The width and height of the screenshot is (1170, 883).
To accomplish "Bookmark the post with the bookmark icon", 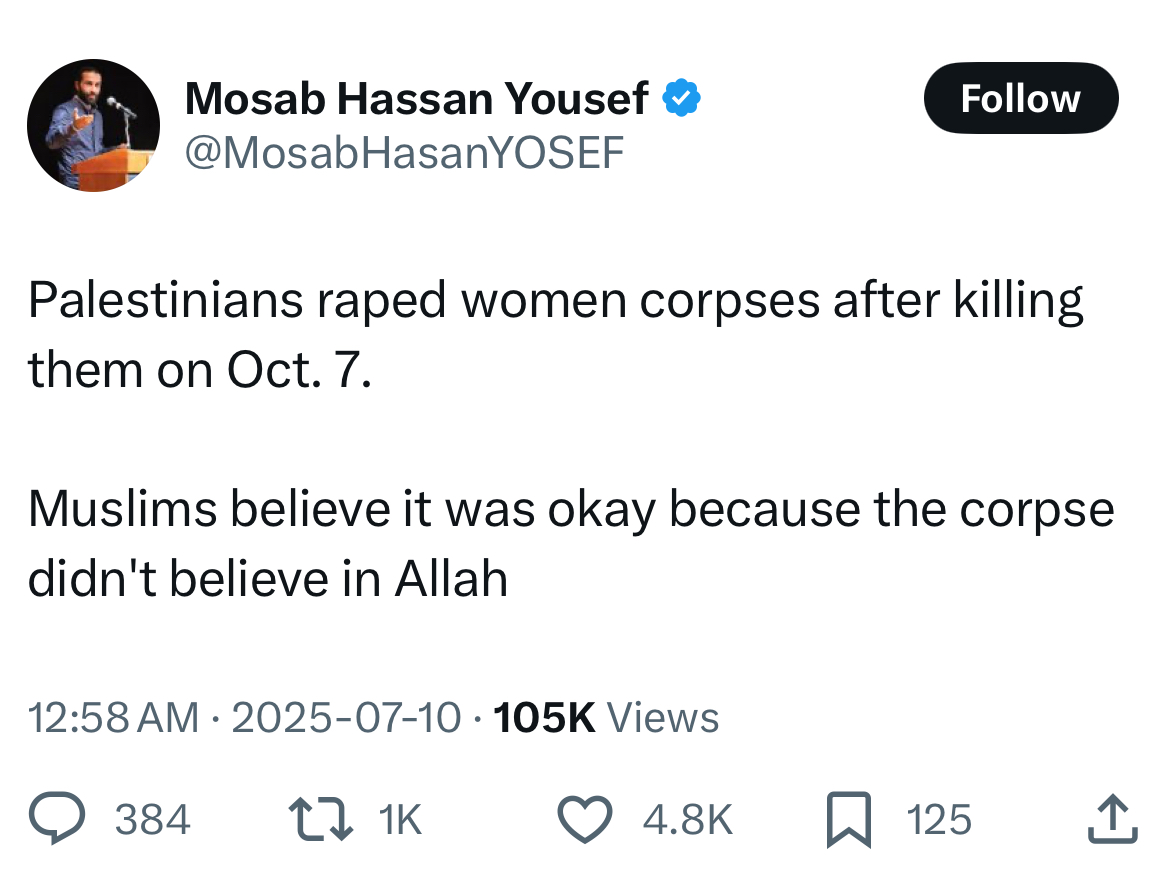I will pos(849,820).
